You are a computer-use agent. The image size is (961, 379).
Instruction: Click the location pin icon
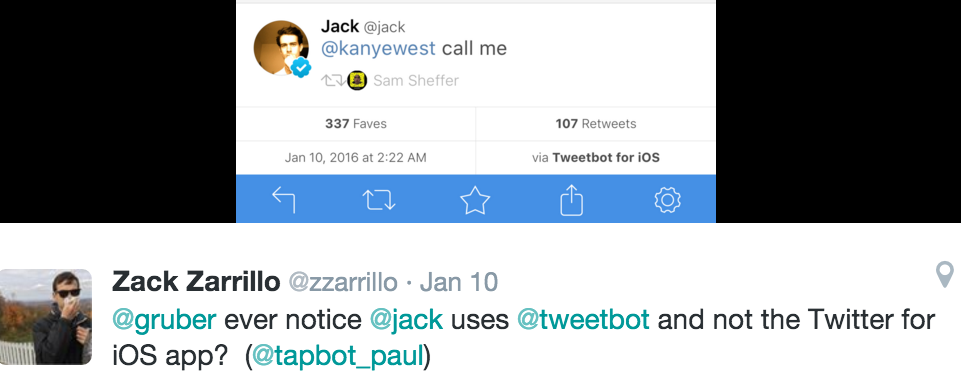(945, 274)
